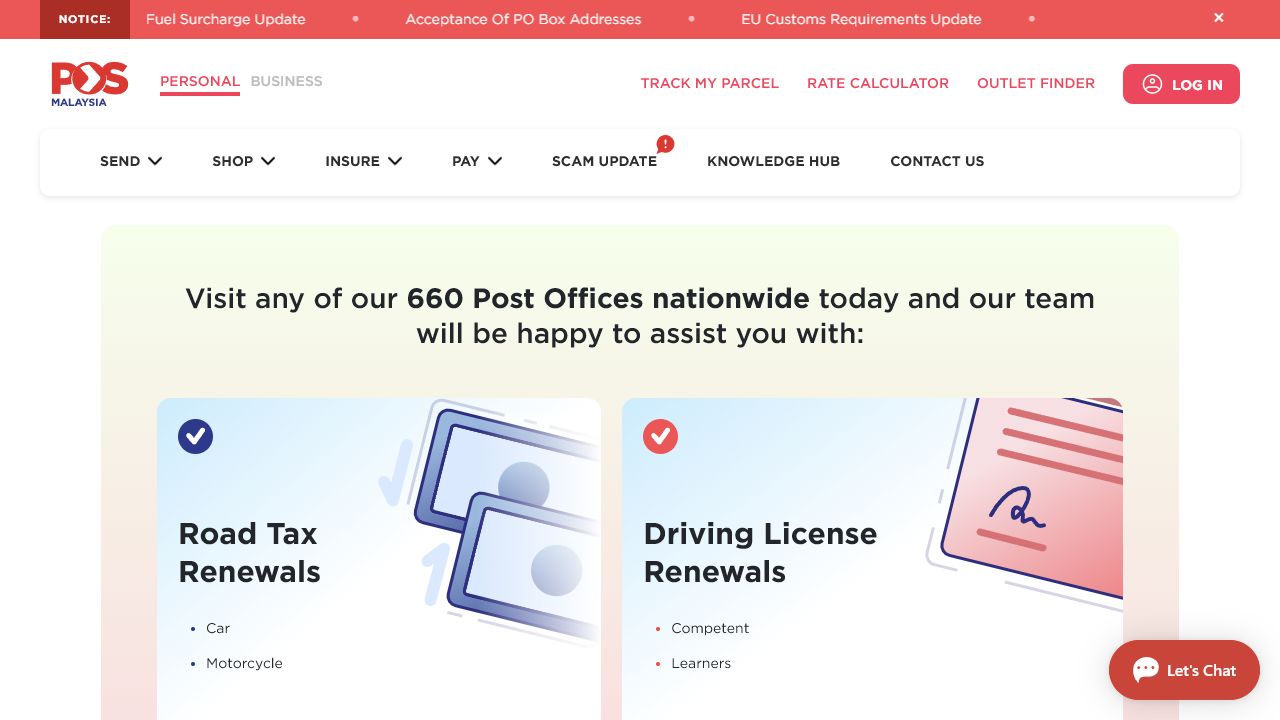Open the Rate Calculator
This screenshot has height=720, width=1280.
878,83
